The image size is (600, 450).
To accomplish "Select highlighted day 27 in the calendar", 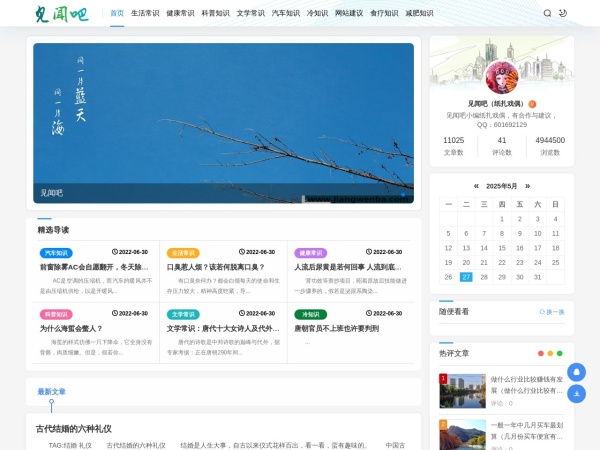I will [466, 277].
